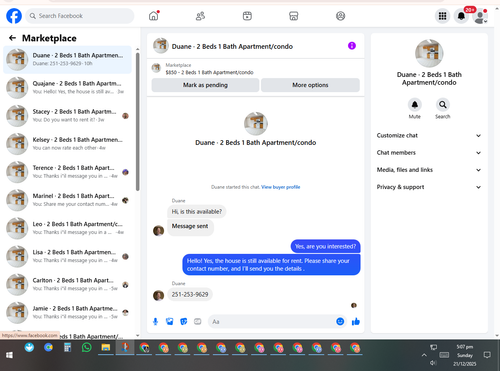Image resolution: width=500 pixels, height=371 pixels.
Task: Open the Friends icon in top navigation
Action: (200, 16)
